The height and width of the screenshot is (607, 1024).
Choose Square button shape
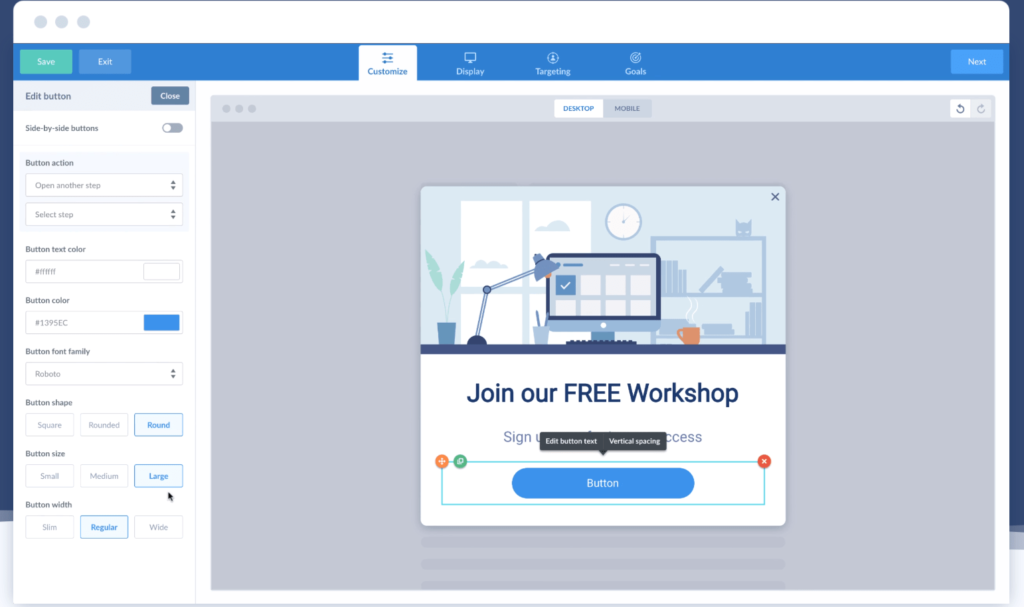pos(50,425)
